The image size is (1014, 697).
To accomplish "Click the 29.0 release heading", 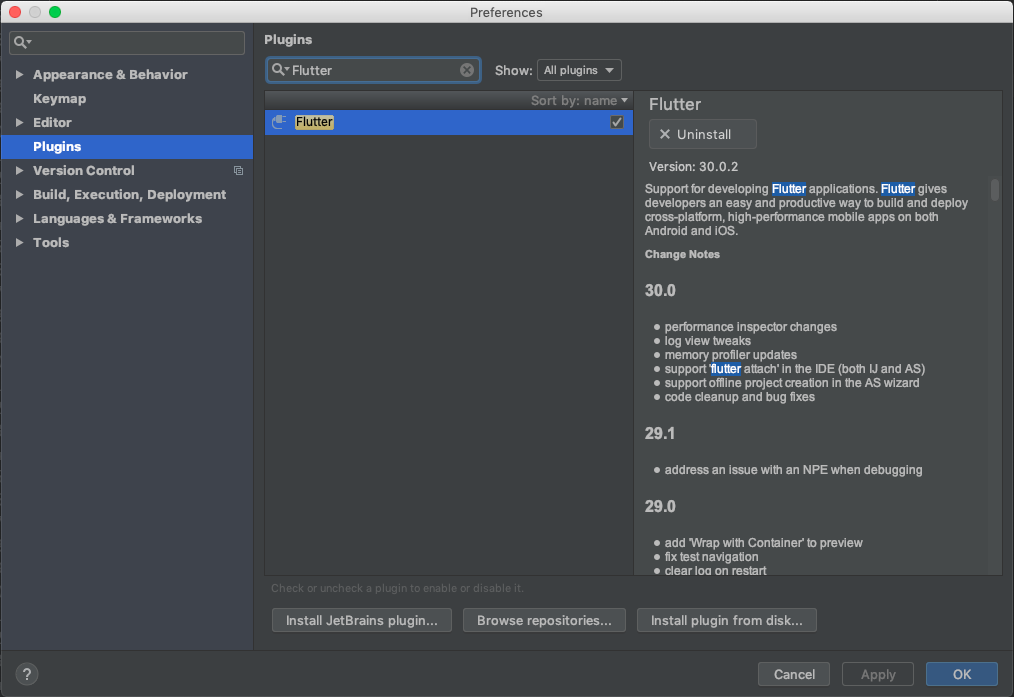I will tap(660, 506).
